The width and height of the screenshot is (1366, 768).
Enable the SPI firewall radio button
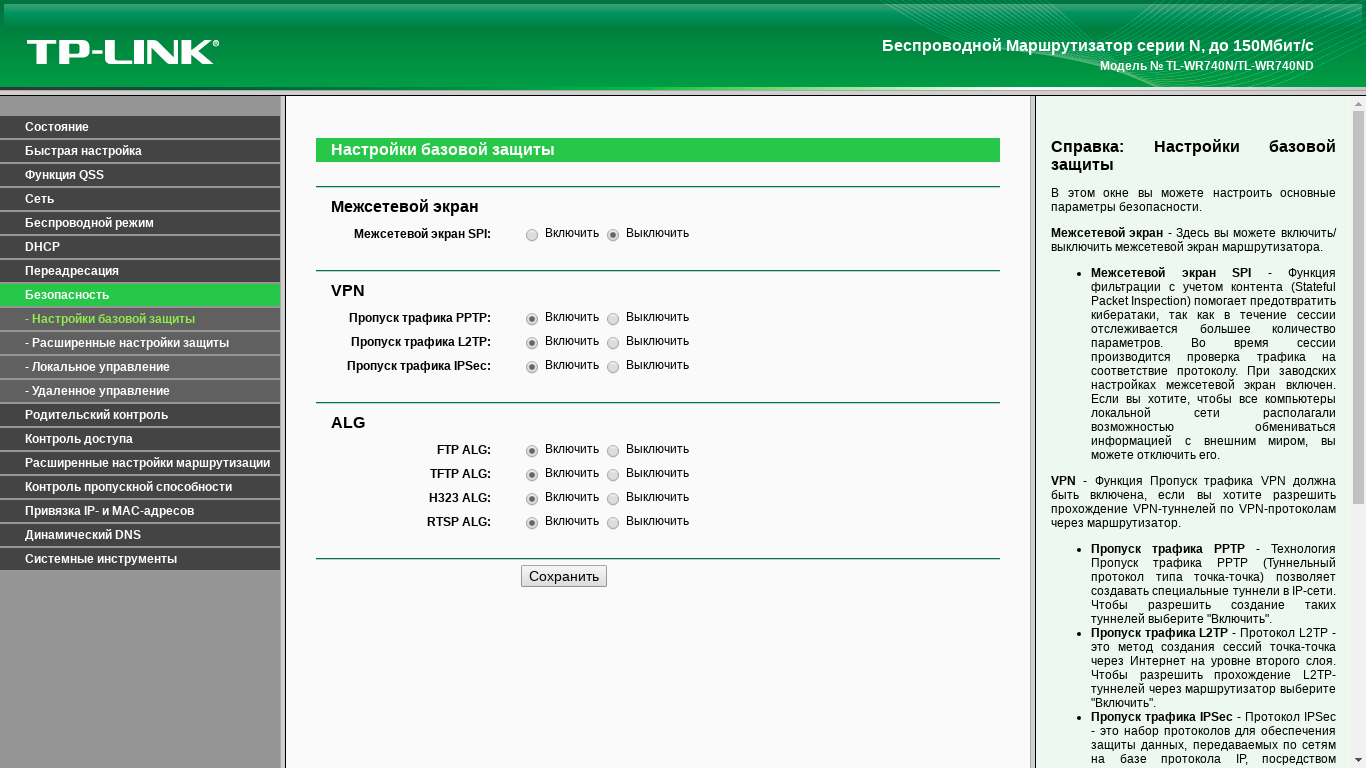(532, 235)
